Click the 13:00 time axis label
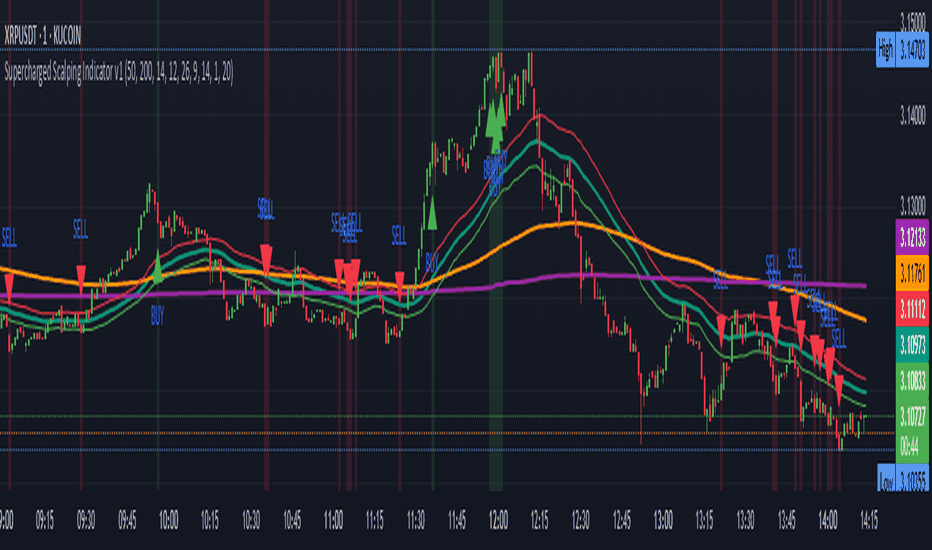Image resolution: width=932 pixels, height=550 pixels. coord(663,521)
